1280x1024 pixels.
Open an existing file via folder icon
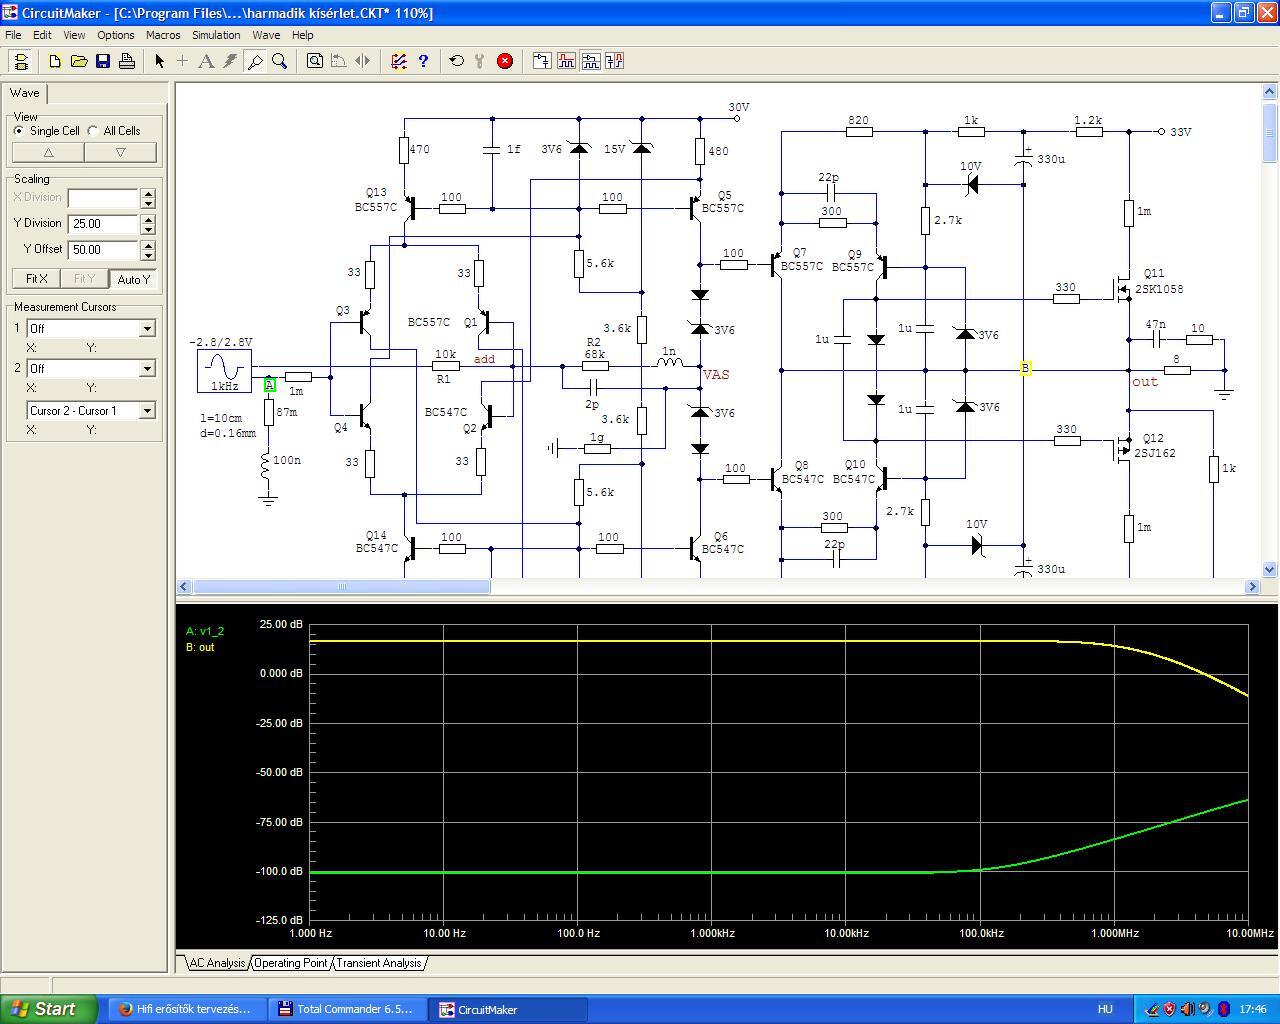79,61
